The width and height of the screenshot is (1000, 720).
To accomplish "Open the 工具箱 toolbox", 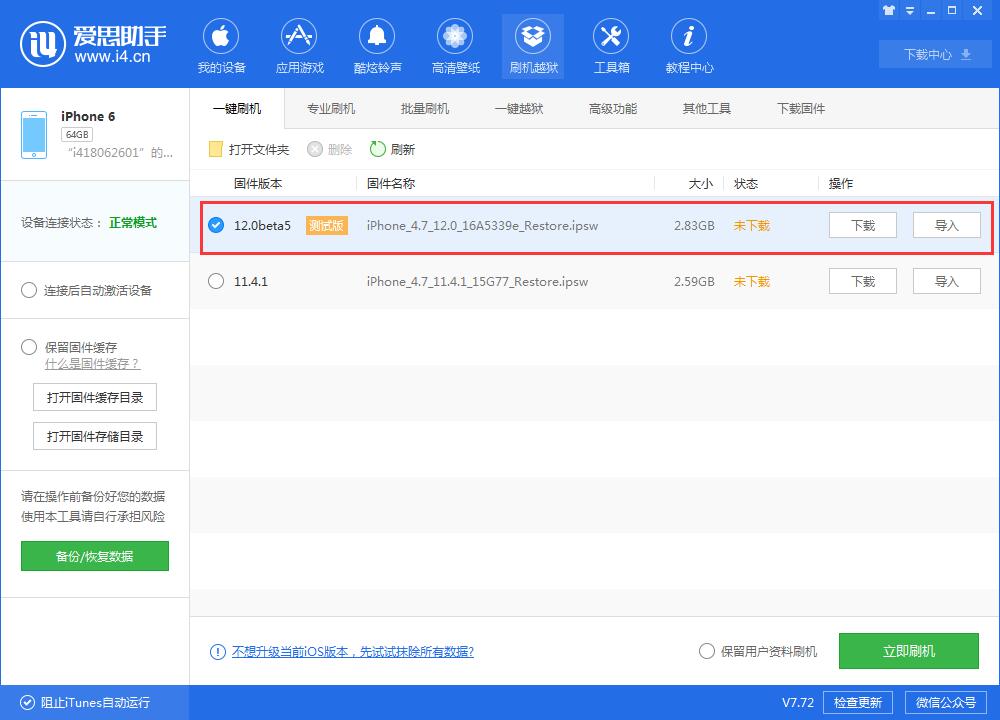I will [611, 45].
